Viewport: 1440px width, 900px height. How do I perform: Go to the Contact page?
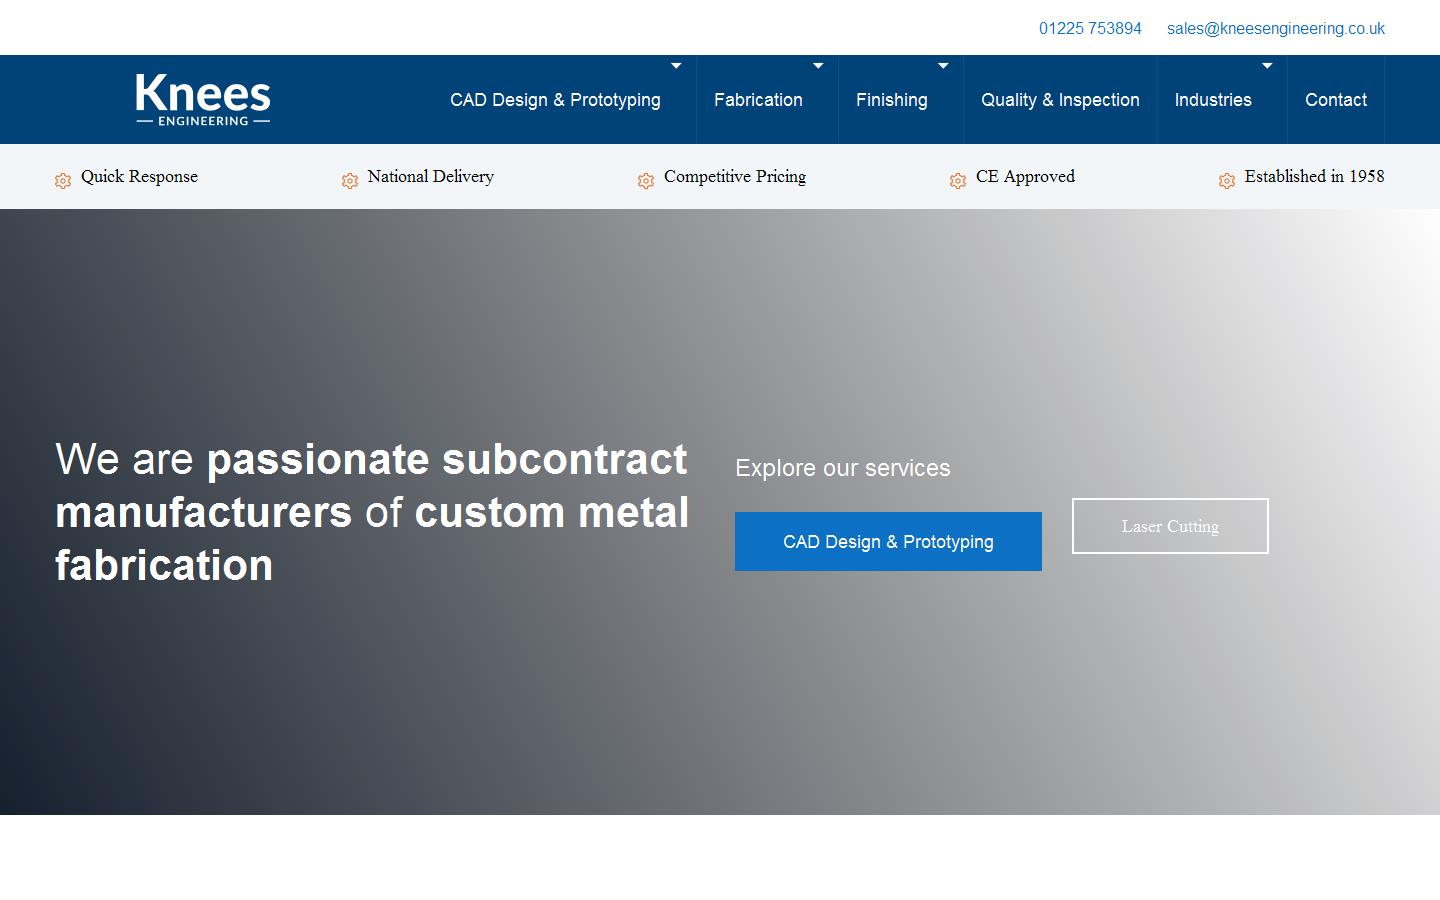(x=1336, y=100)
